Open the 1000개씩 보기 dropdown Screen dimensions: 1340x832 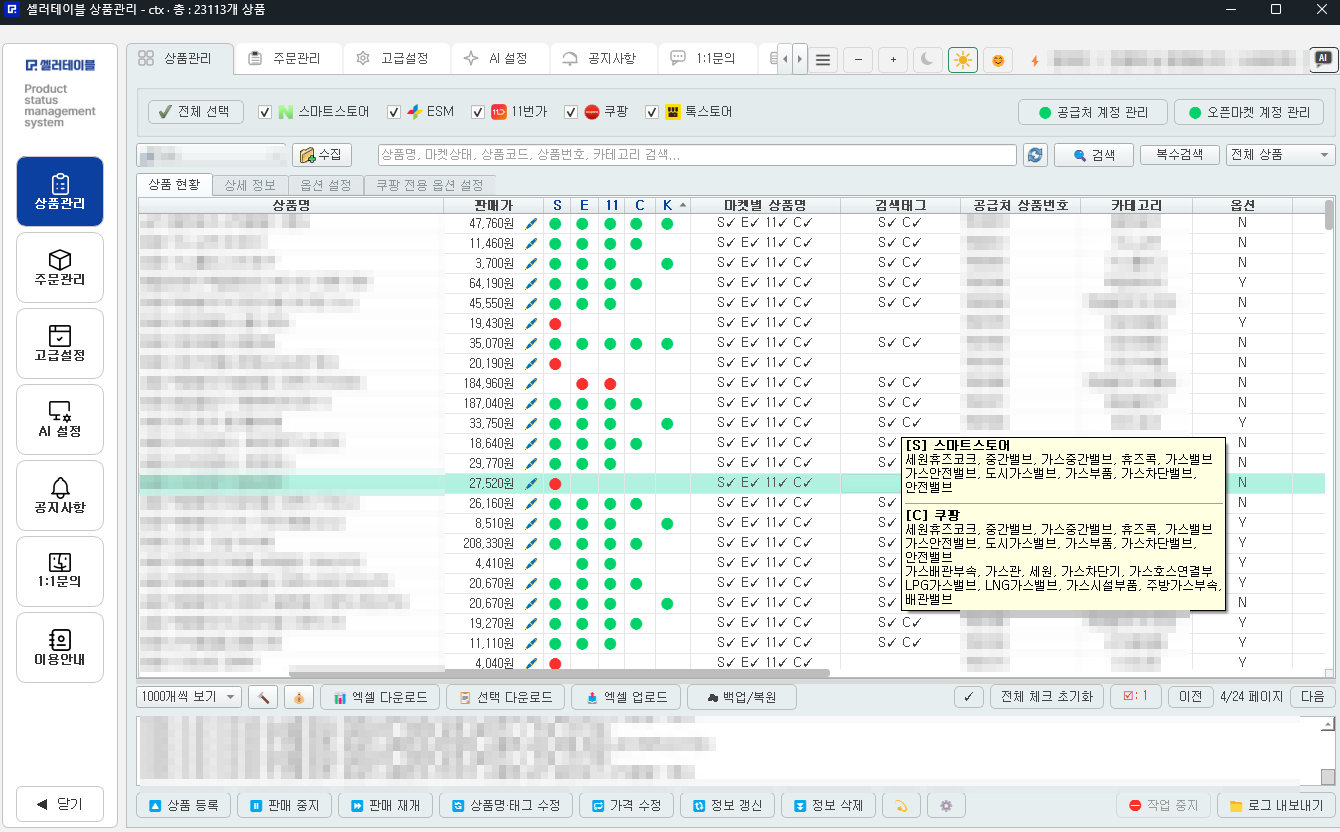tap(189, 697)
